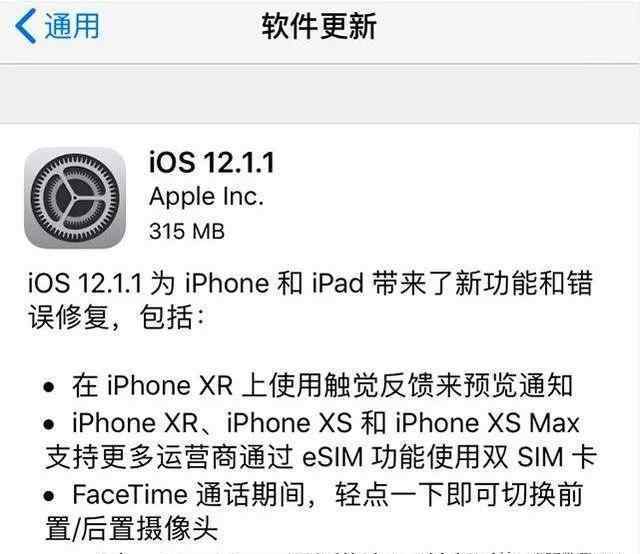
Task: Tap the bullet dot before FaceTime
Action: [x=49, y=496]
